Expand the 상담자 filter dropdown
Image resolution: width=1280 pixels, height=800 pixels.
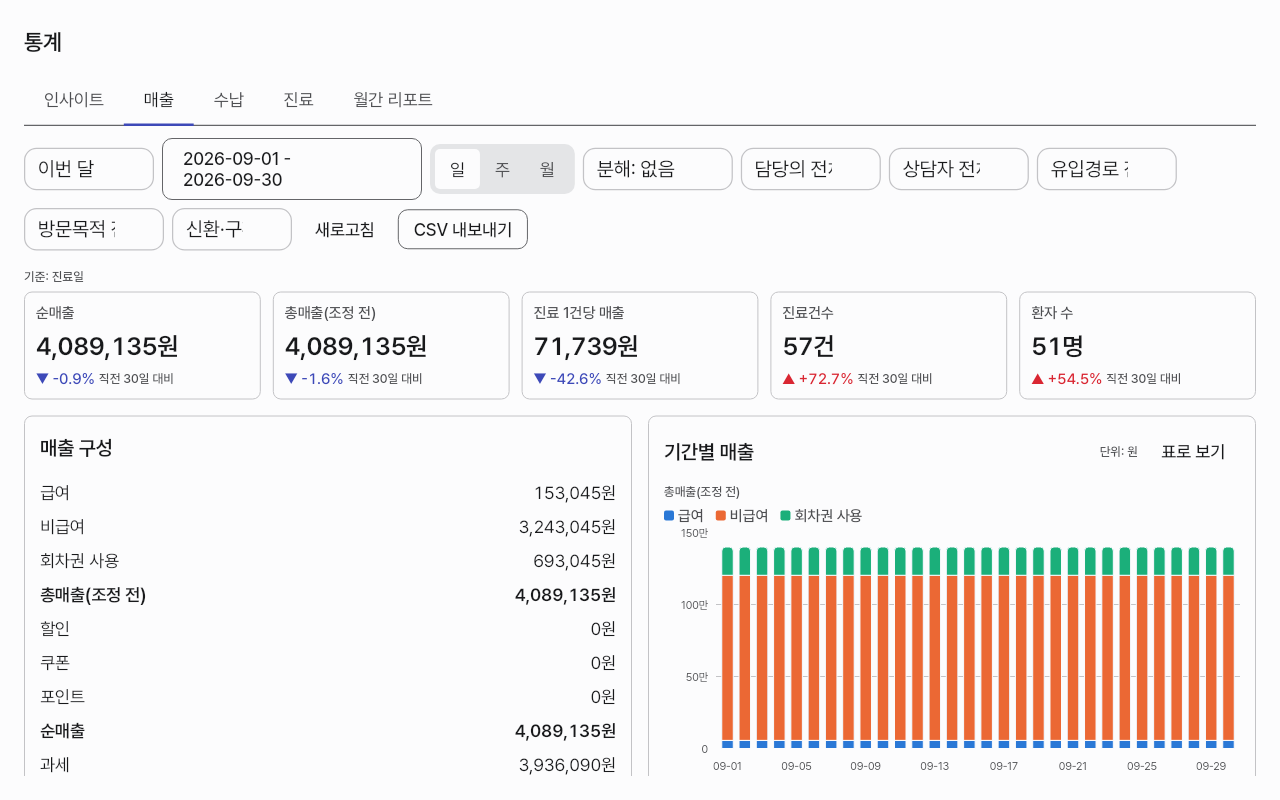pos(959,169)
